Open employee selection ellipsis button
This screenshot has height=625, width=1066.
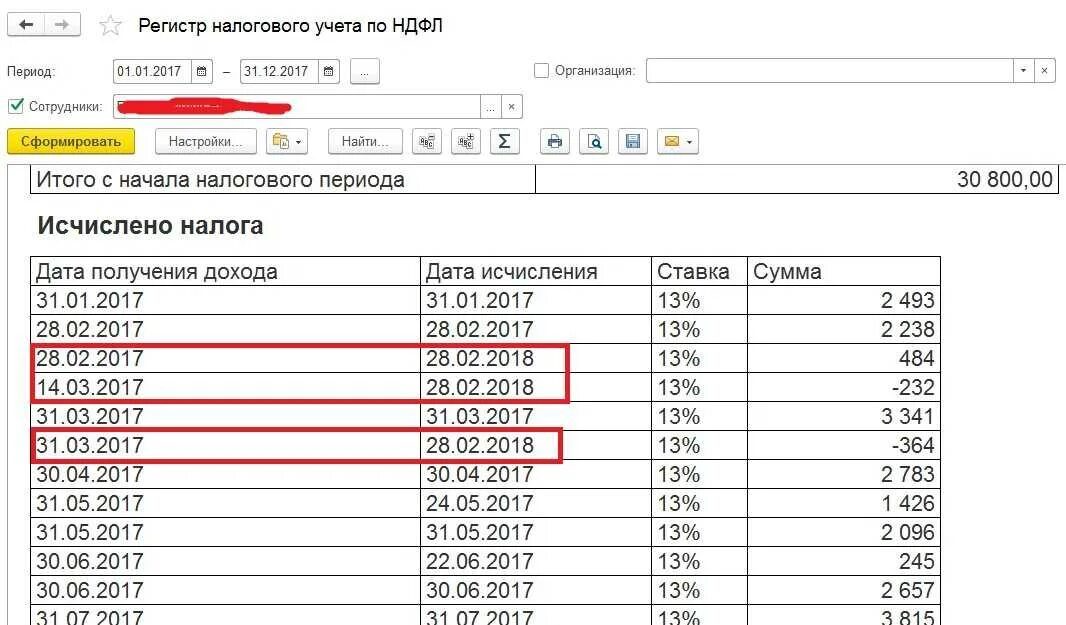(490, 107)
